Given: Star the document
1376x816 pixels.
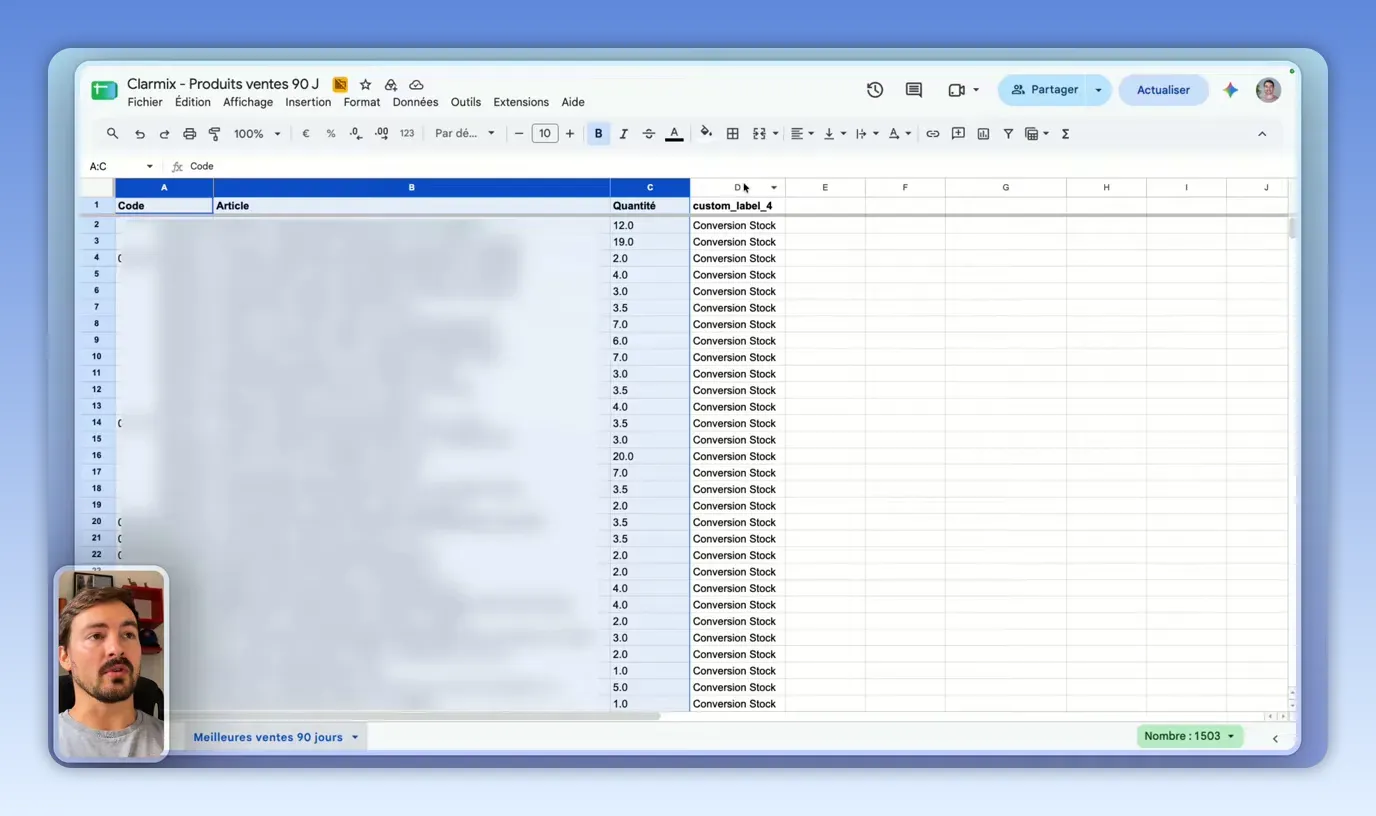Looking at the screenshot, I should click(x=366, y=85).
